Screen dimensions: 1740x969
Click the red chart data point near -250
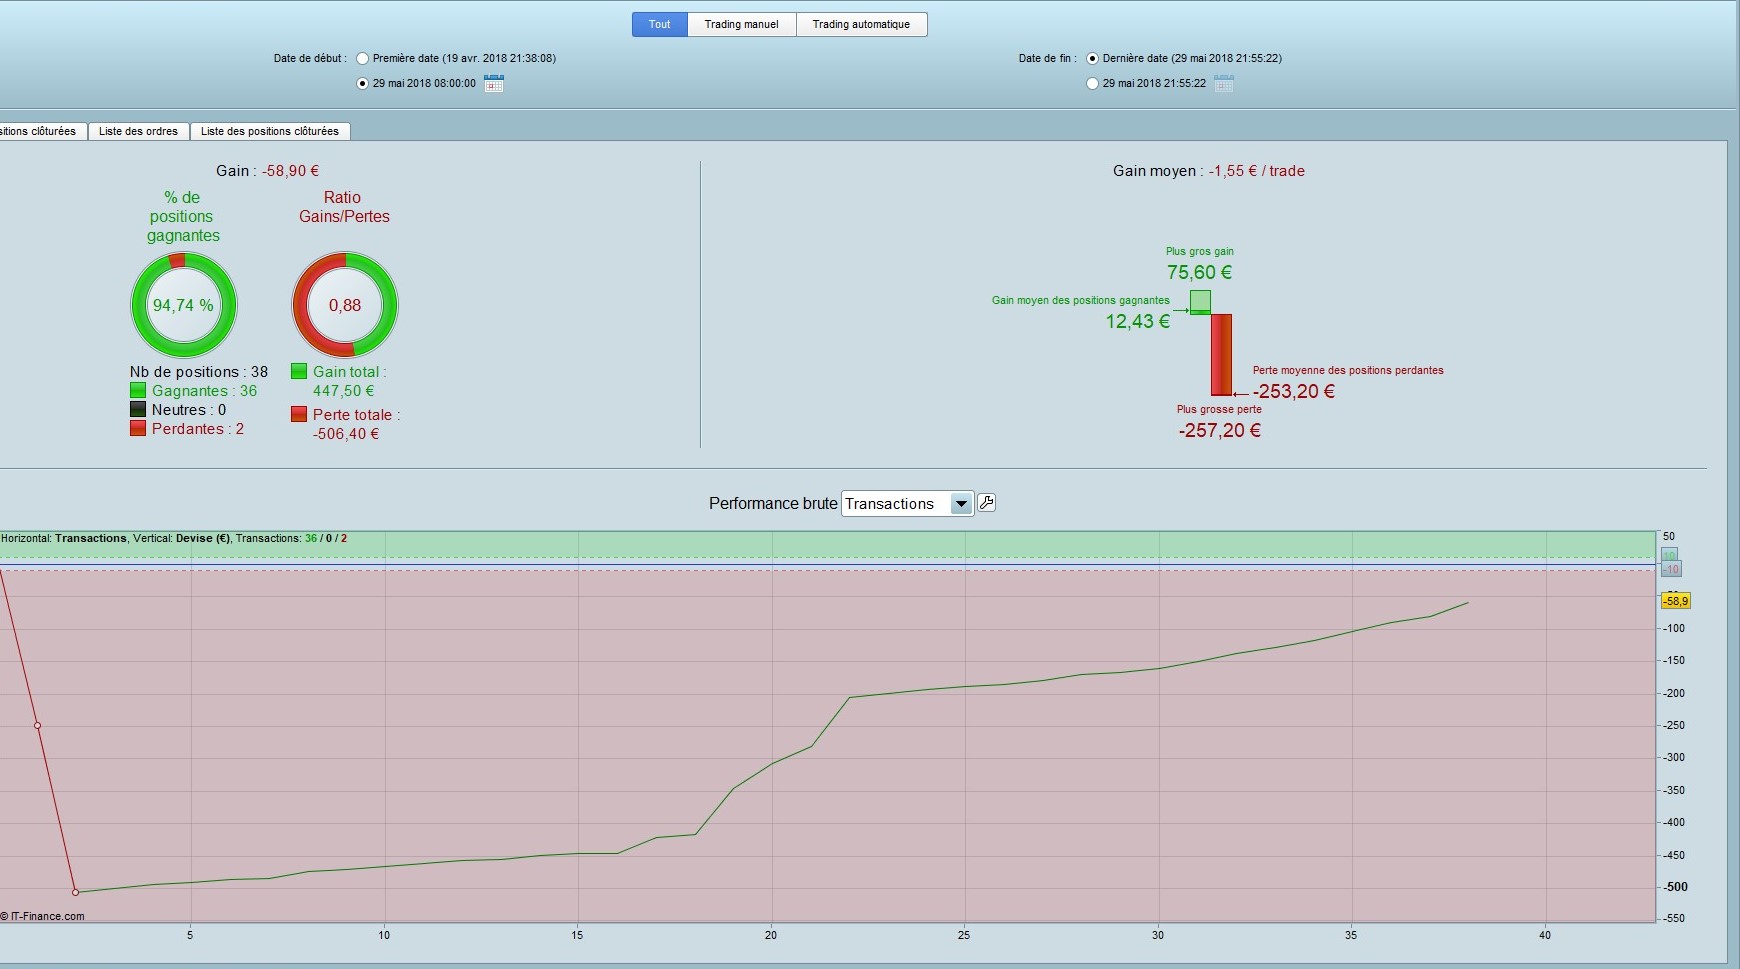[x=38, y=725]
